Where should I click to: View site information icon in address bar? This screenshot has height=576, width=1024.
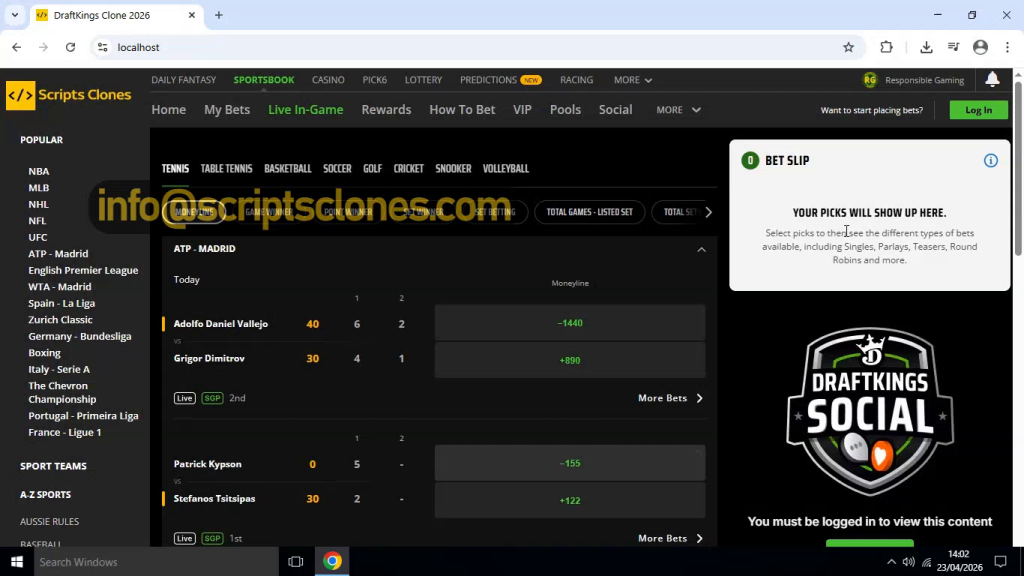click(103, 47)
